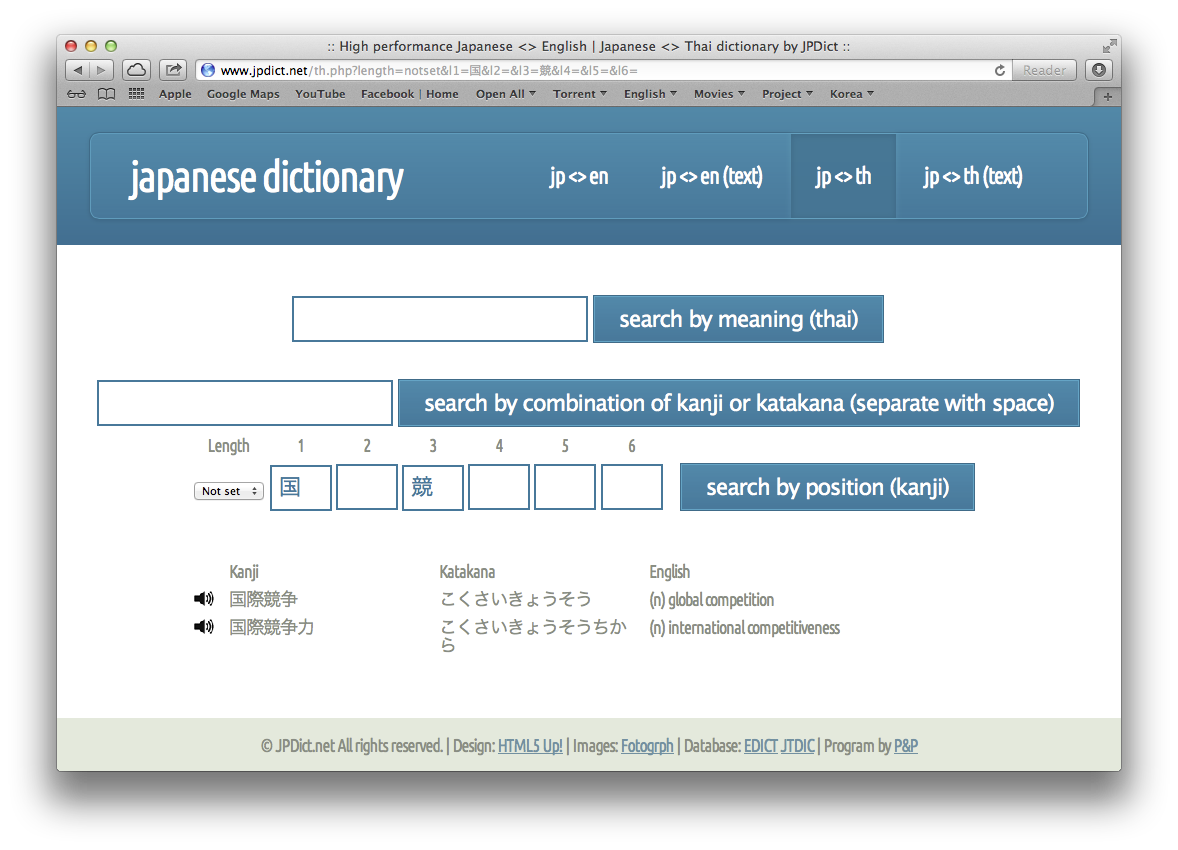Image resolution: width=1178 pixels, height=850 pixels.
Task: Open the HTML5 Up! link
Action: point(530,746)
